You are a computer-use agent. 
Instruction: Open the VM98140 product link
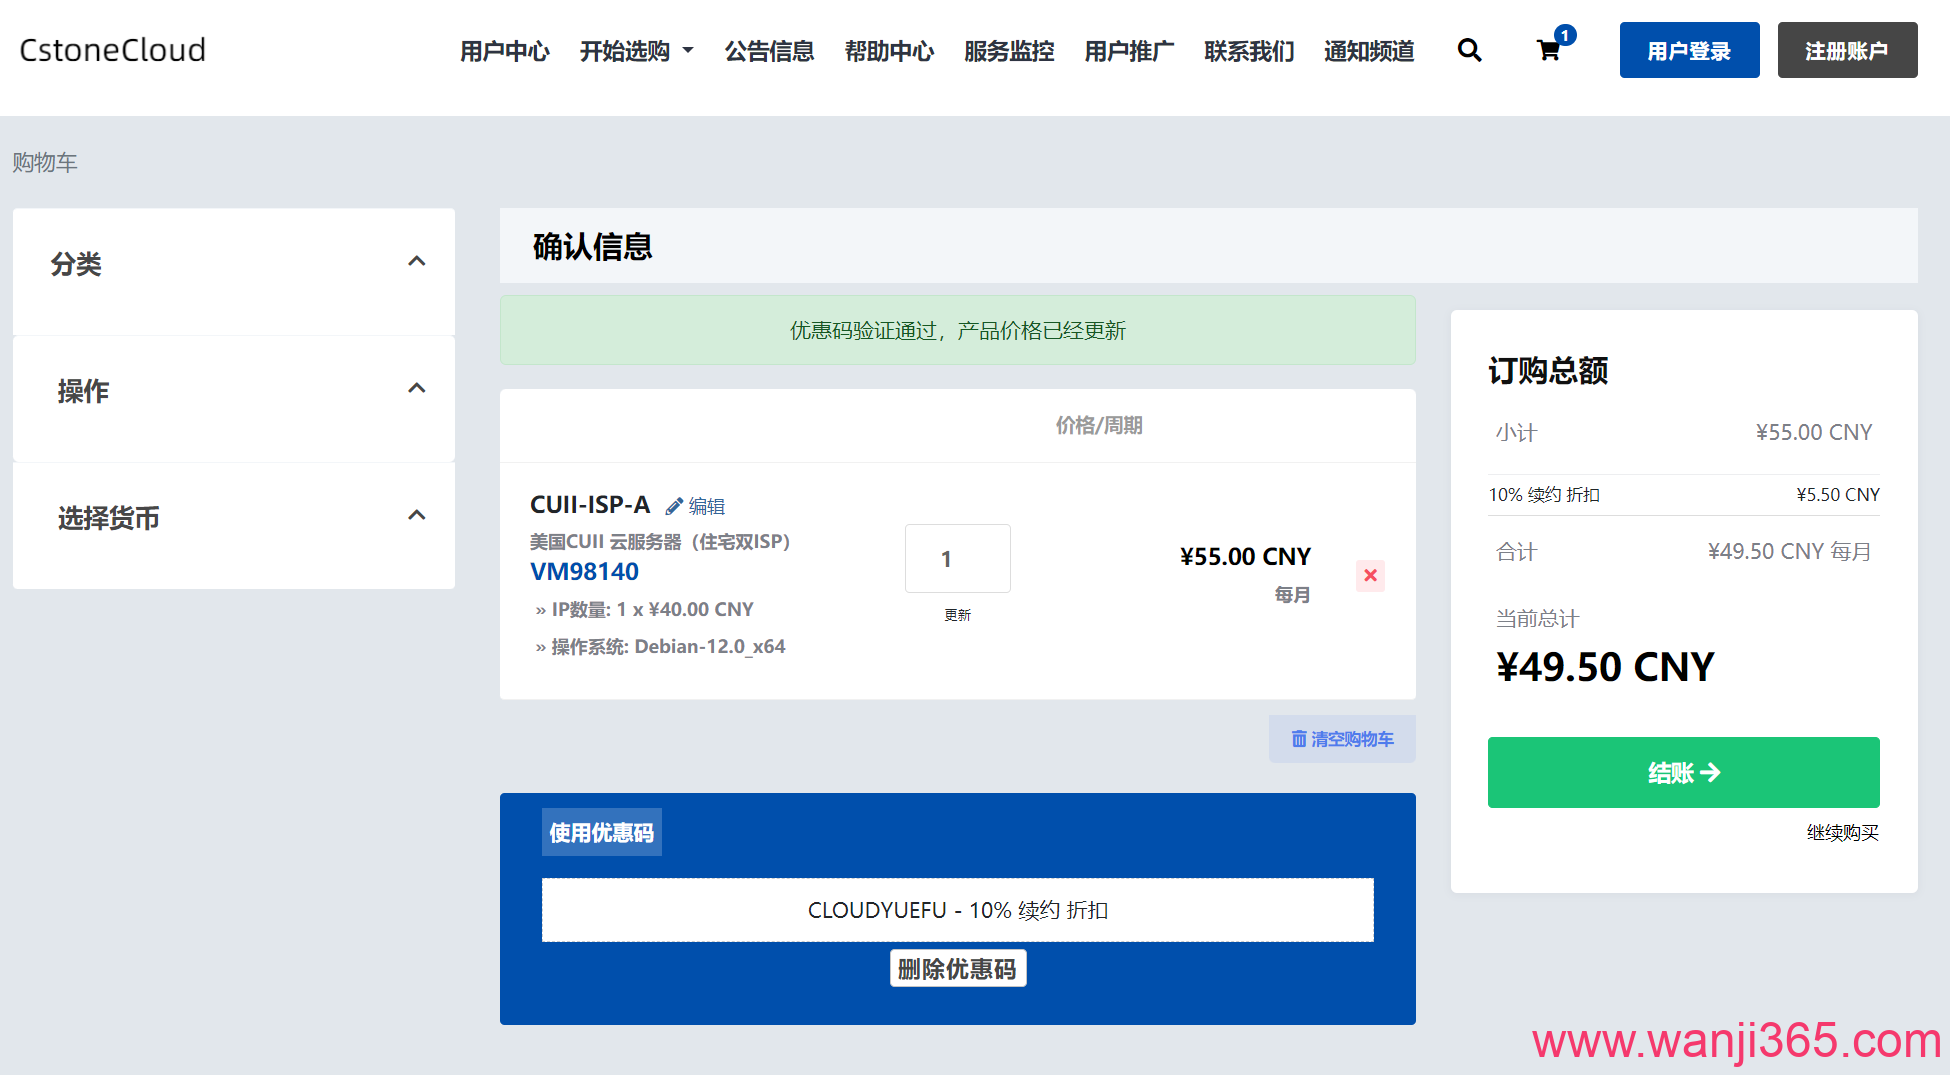(x=584, y=571)
